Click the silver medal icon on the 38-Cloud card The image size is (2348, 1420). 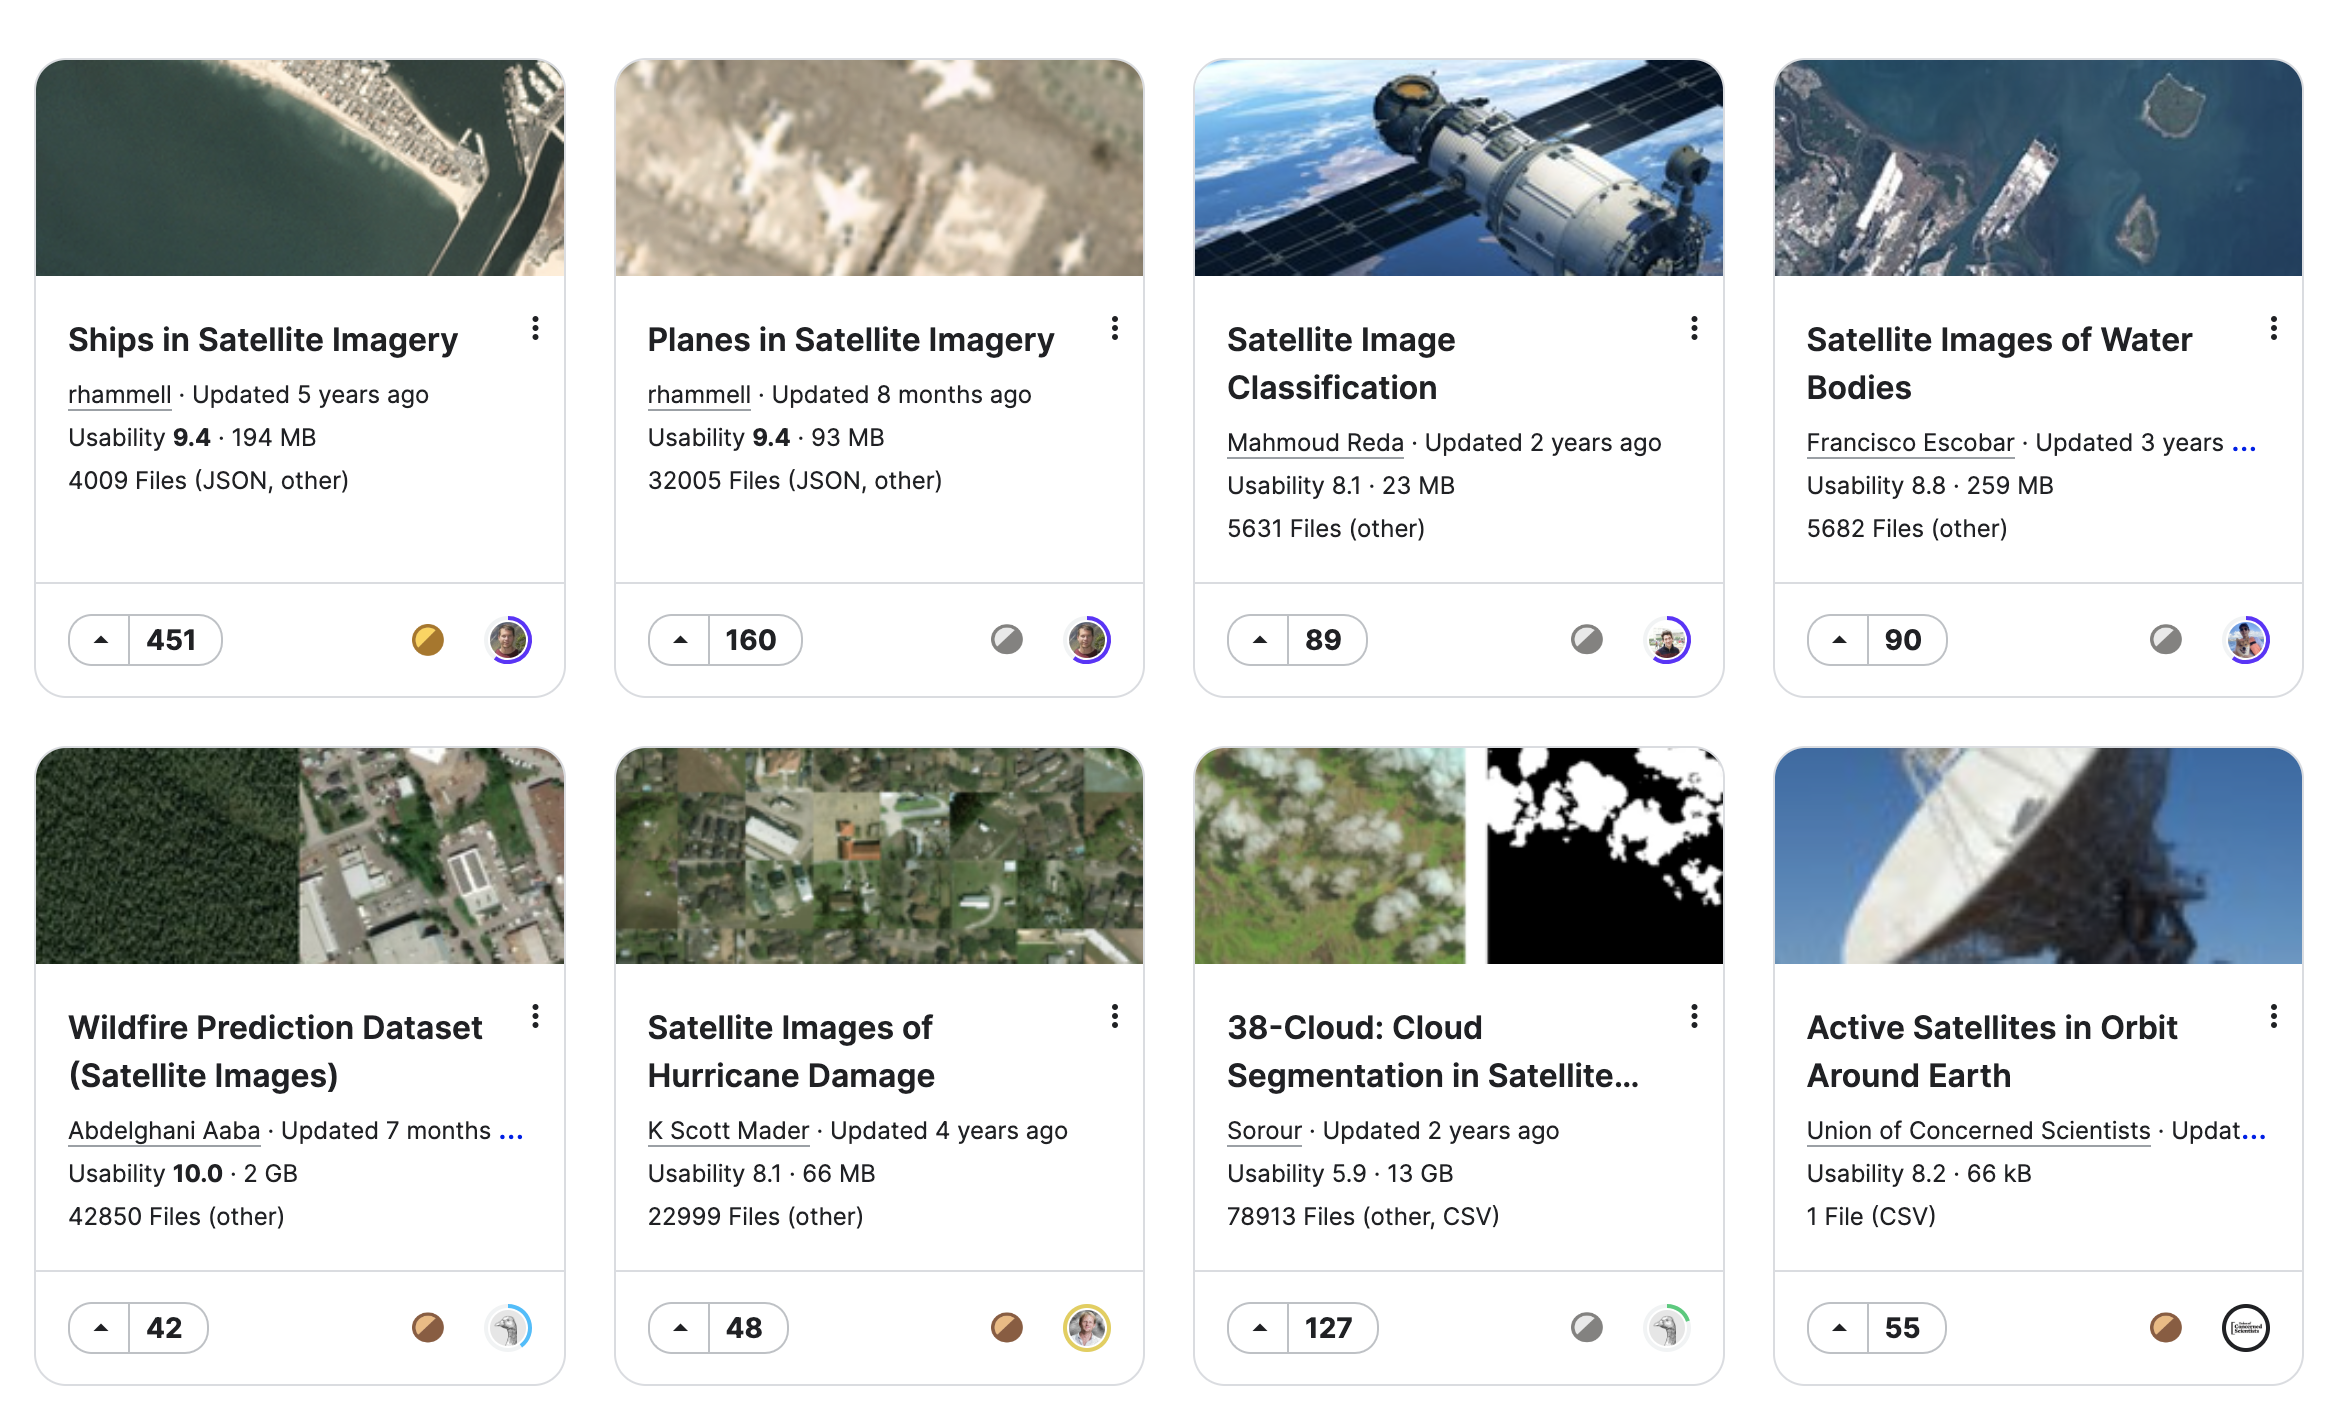click(1587, 1328)
